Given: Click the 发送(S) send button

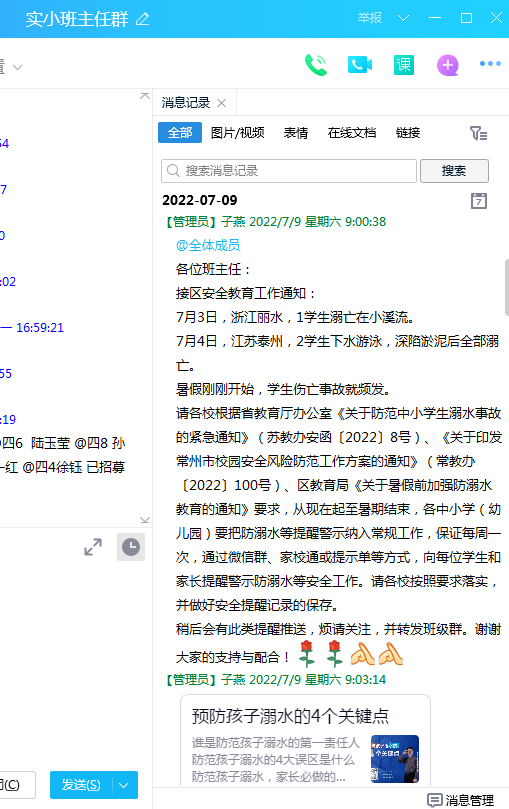Looking at the screenshot, I should click(81, 785).
